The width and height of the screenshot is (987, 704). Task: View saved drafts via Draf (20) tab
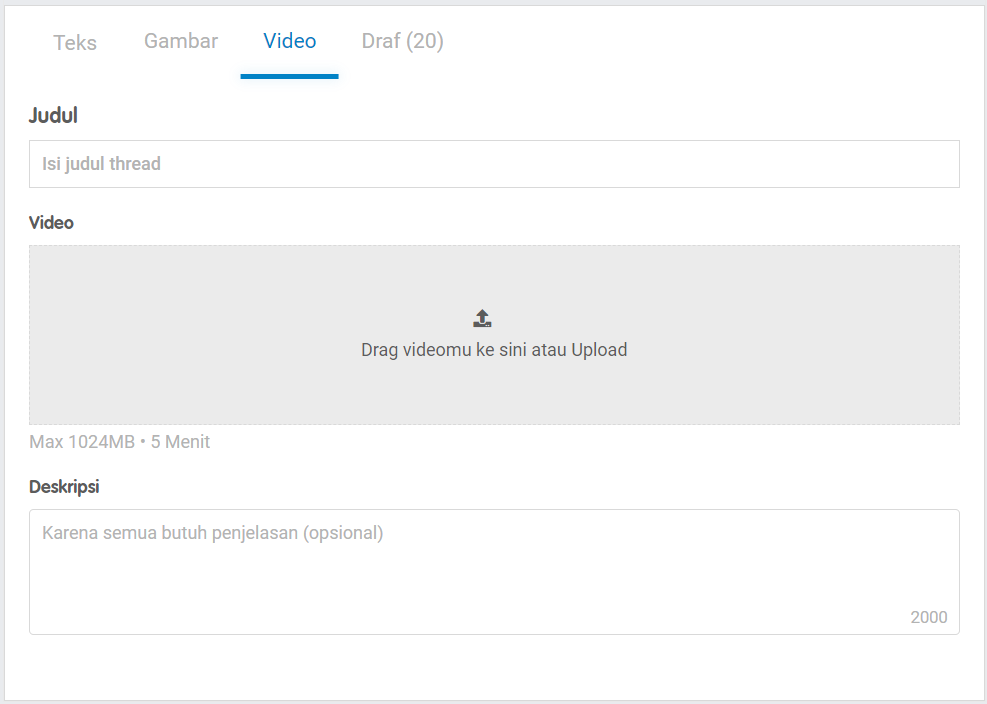(402, 41)
